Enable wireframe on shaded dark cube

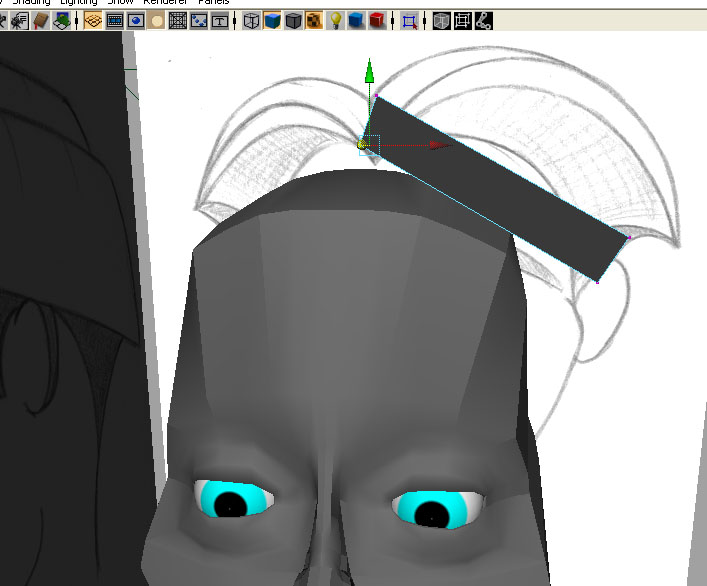coord(294,21)
